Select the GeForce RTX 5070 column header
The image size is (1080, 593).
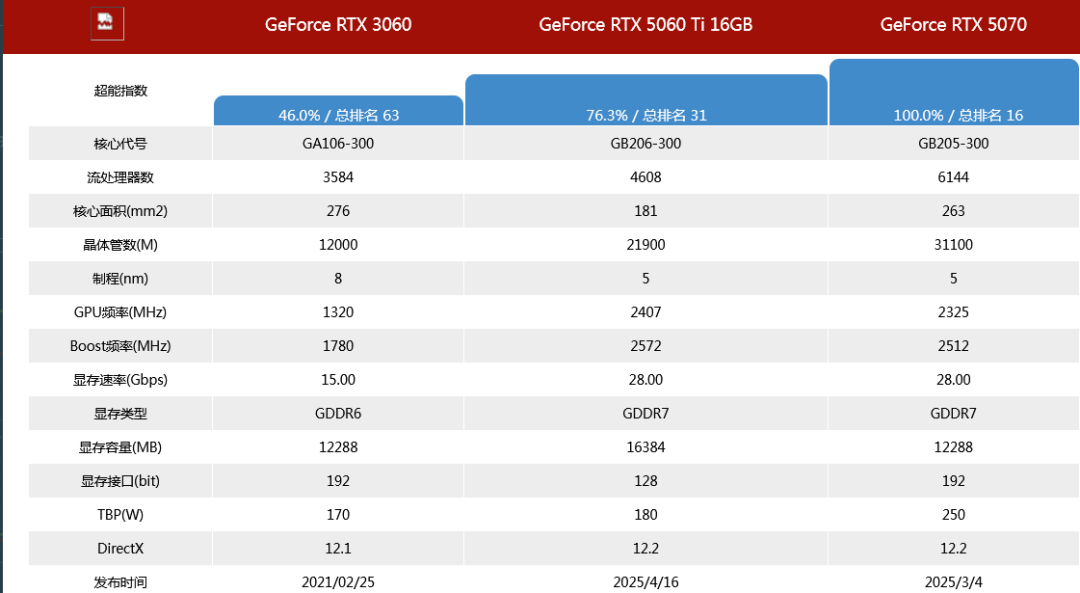click(953, 25)
